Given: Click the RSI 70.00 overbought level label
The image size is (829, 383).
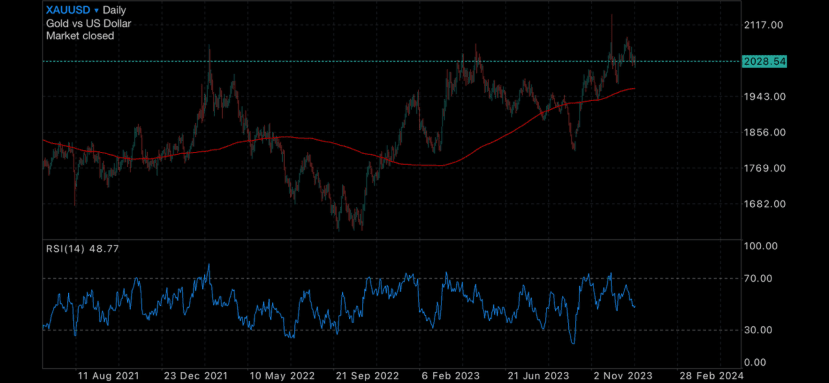Looking at the screenshot, I should pyautogui.click(x=762, y=278).
